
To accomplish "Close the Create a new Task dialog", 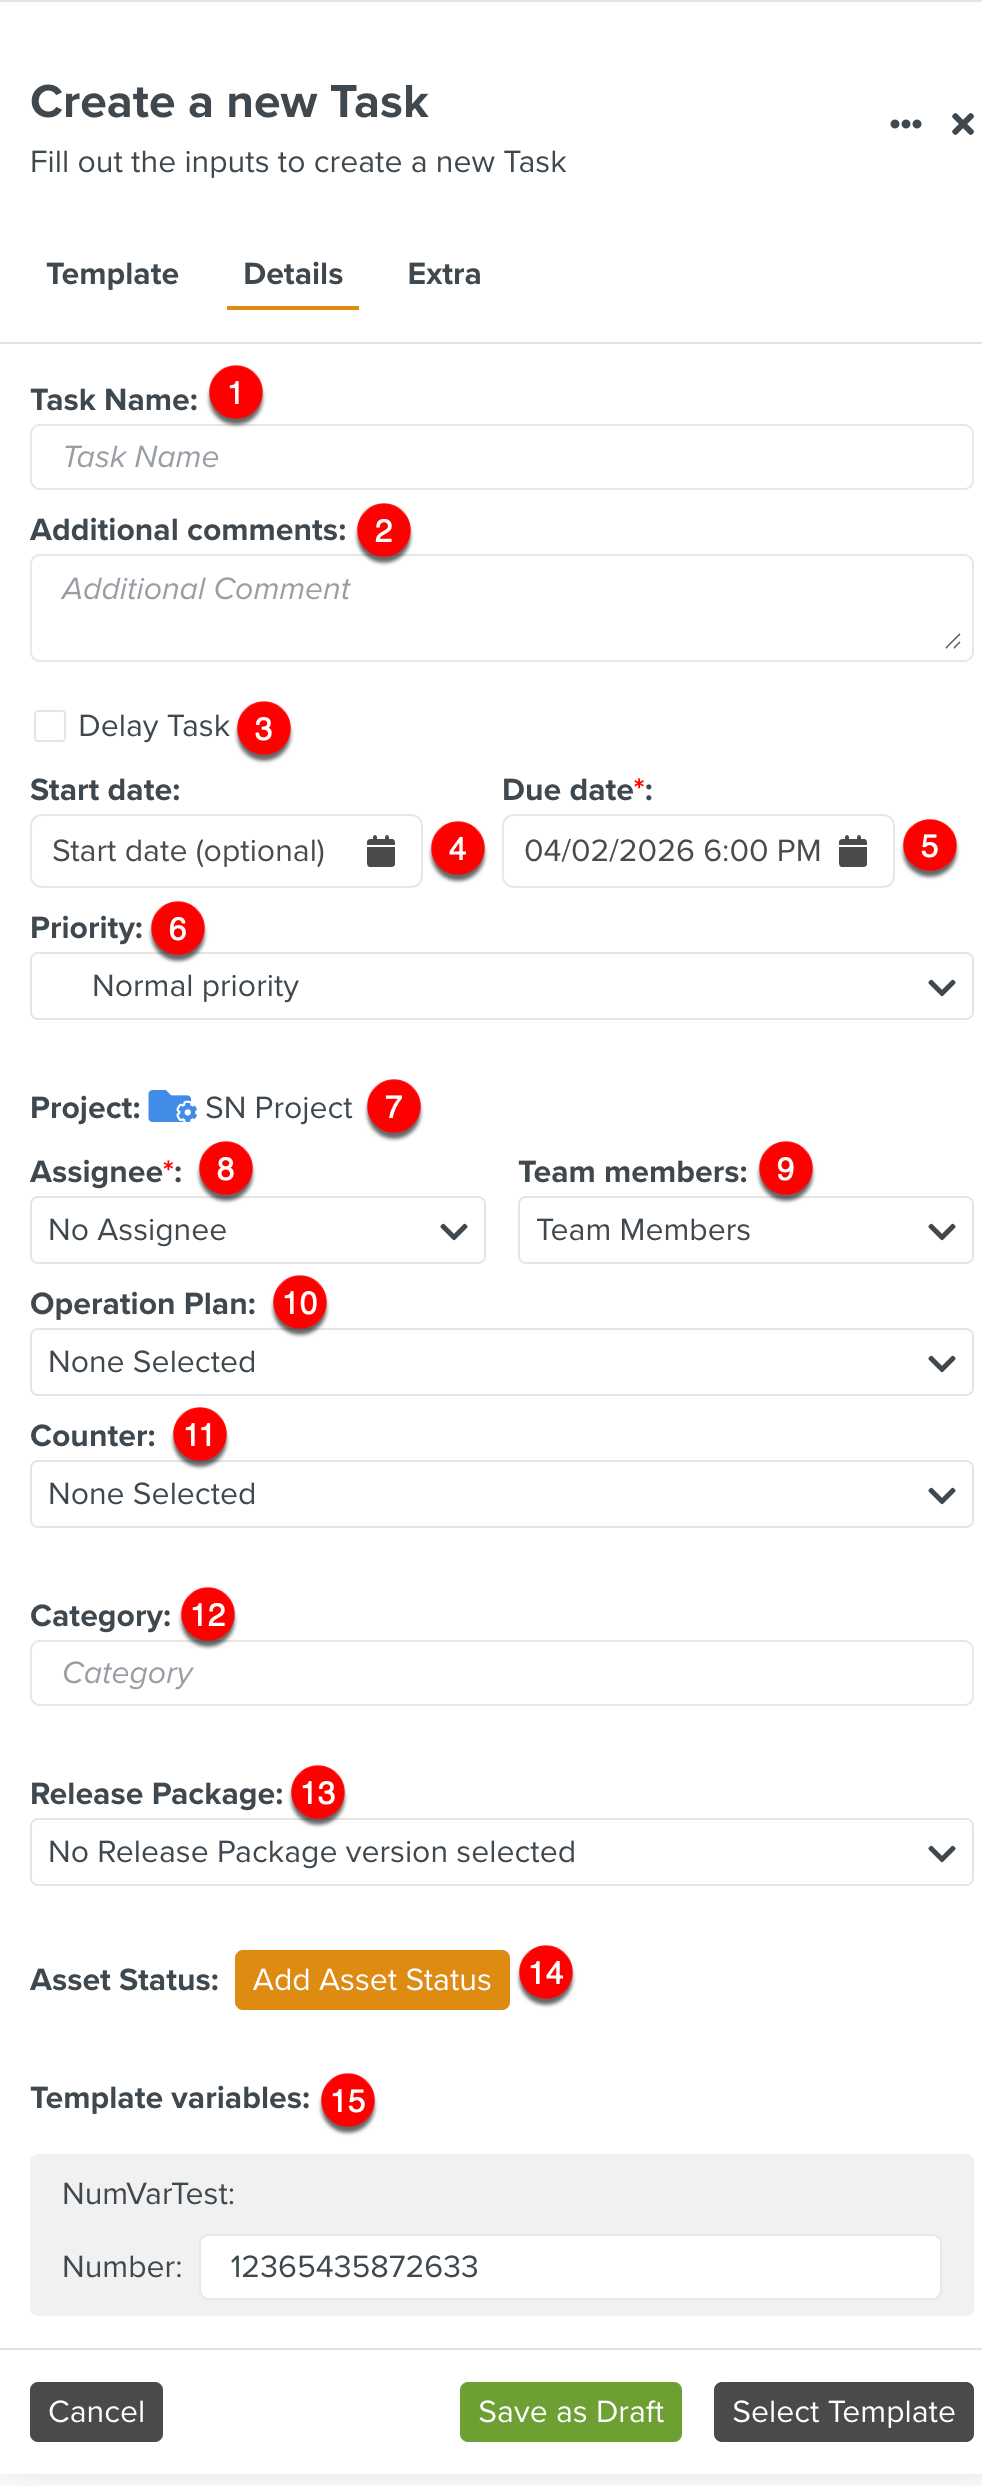I will click(x=963, y=124).
